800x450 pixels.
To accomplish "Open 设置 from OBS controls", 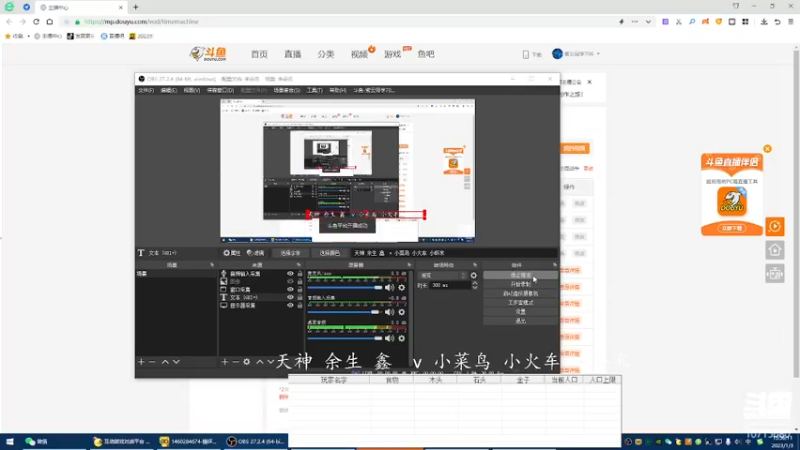I will (x=520, y=312).
